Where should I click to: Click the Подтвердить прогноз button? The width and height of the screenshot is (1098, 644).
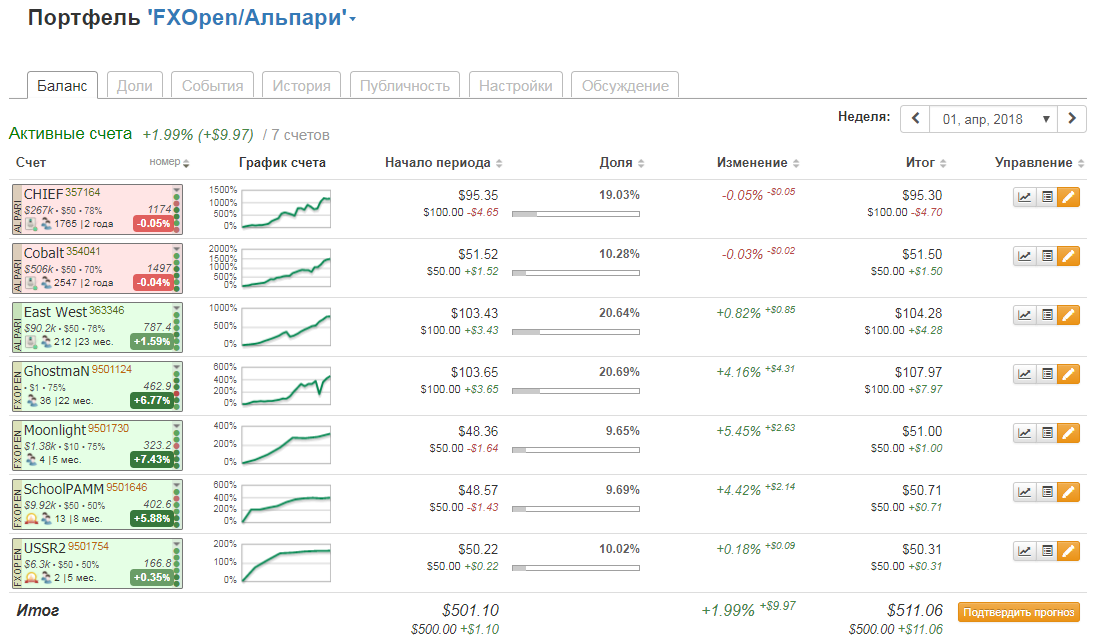[x=1019, y=612]
